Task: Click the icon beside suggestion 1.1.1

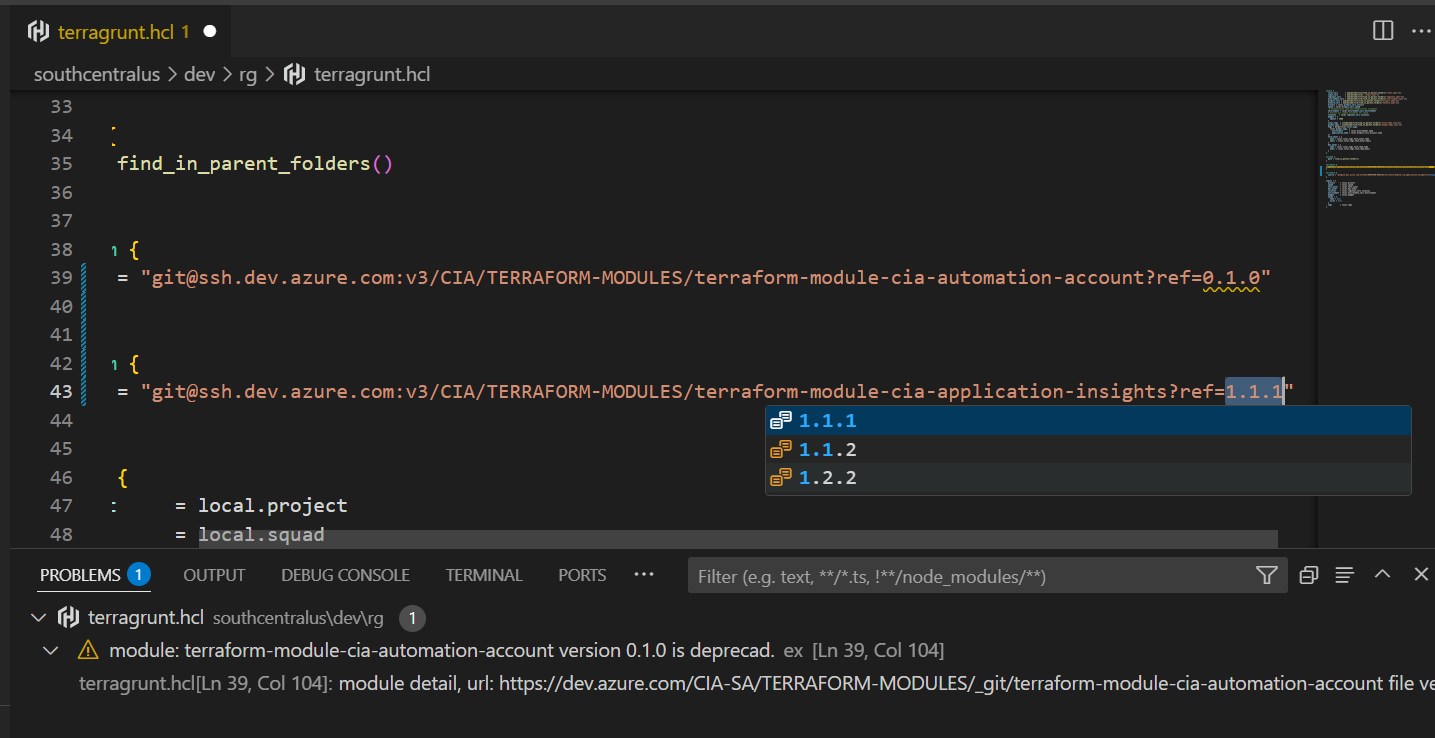Action: [782, 421]
